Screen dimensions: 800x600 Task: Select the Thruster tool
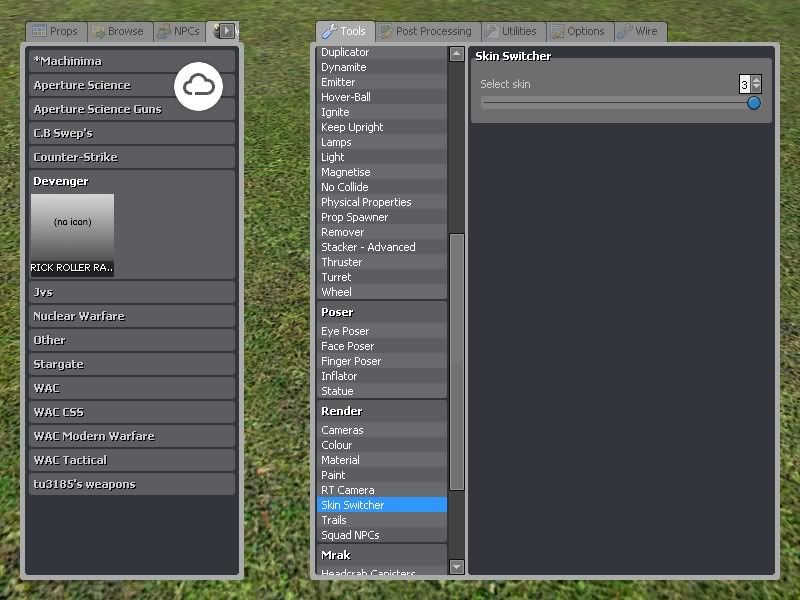pos(382,262)
